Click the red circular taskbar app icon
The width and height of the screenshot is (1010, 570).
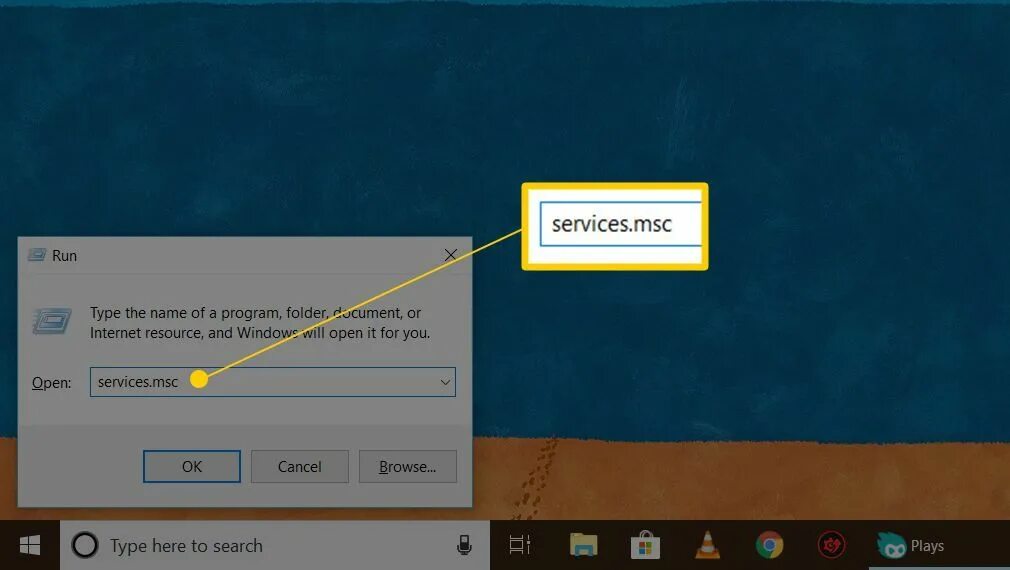831,546
